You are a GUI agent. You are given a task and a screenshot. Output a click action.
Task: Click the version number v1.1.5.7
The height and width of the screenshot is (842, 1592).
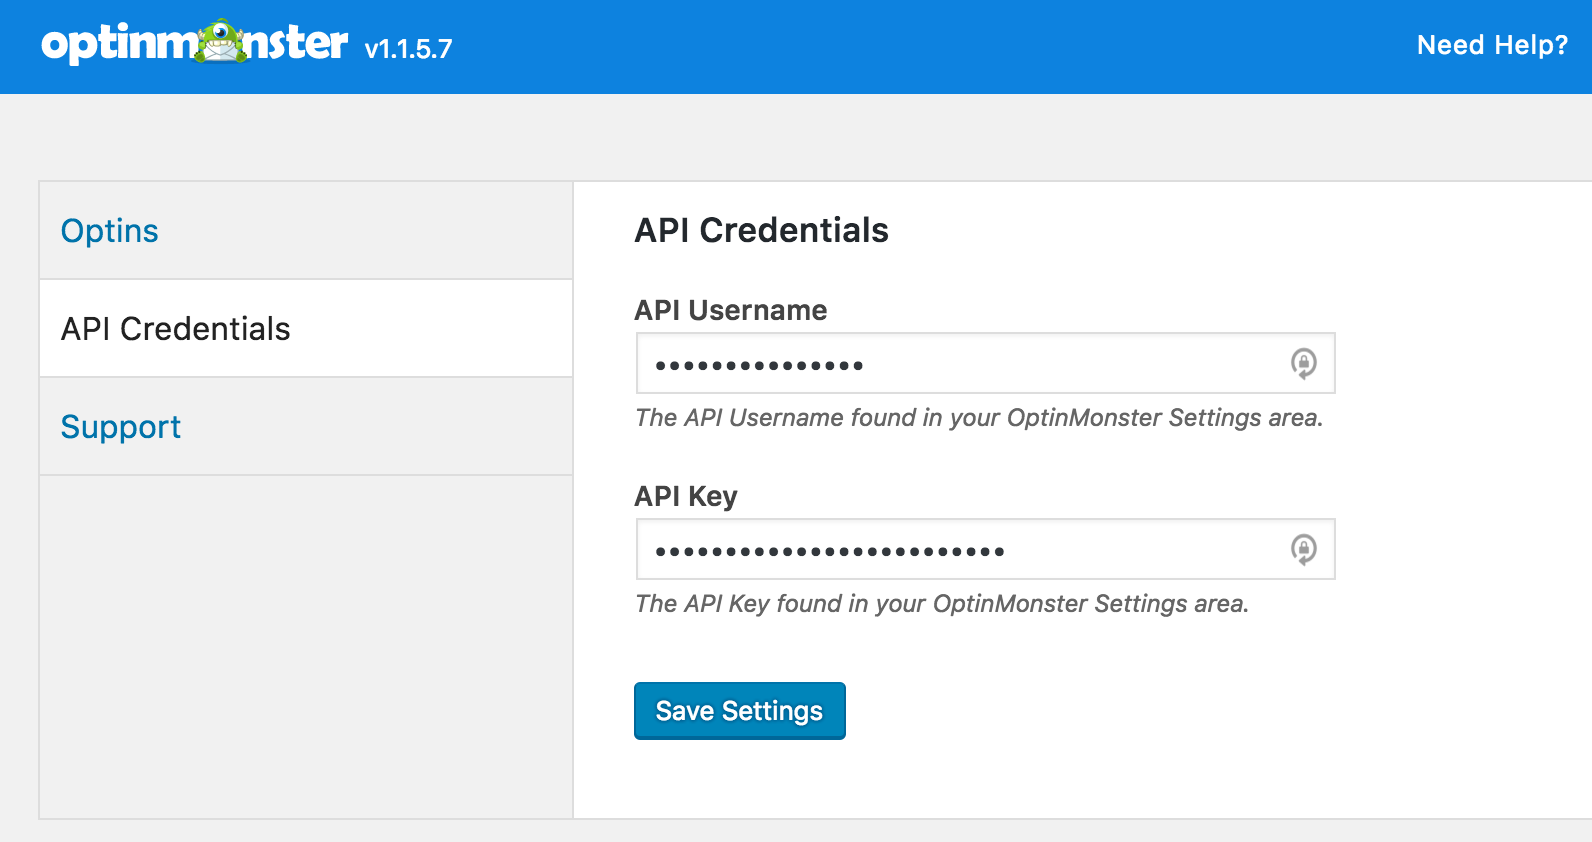(408, 49)
